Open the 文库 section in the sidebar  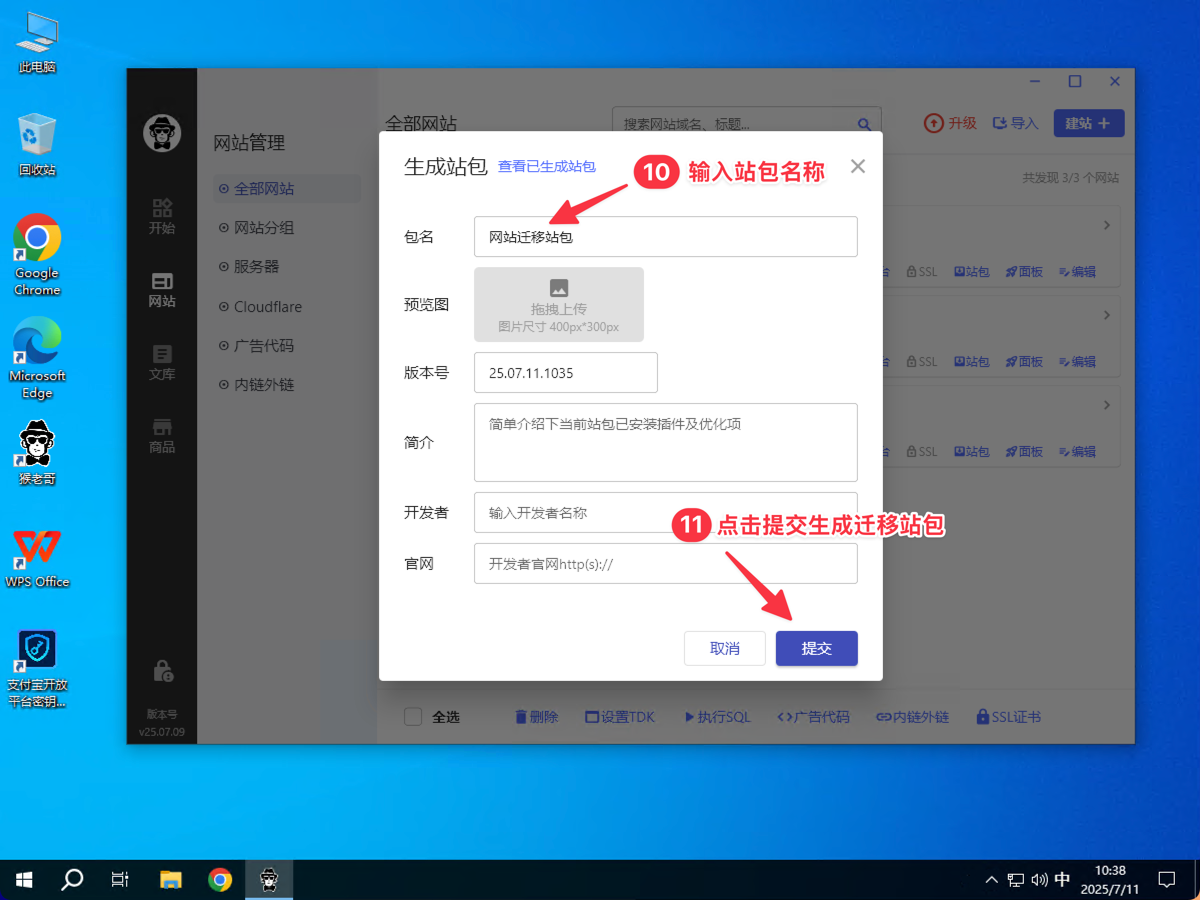(x=162, y=362)
